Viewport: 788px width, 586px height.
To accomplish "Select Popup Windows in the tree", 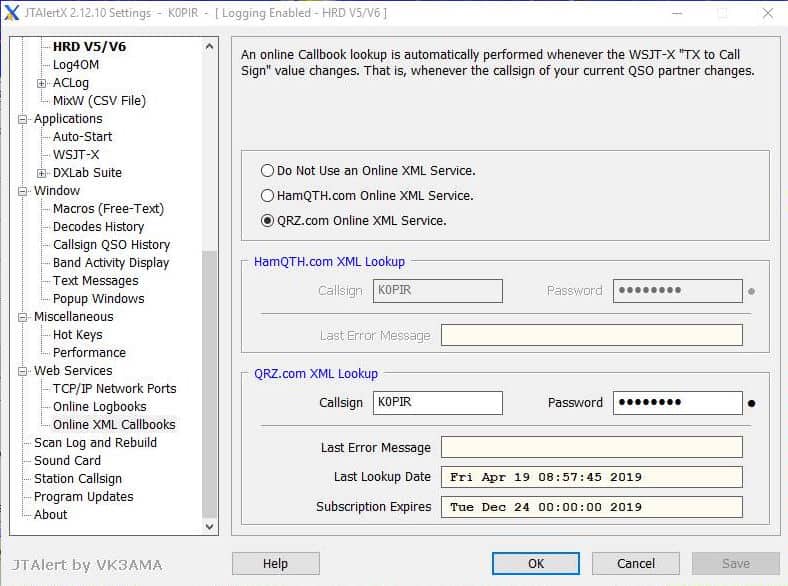I will point(98,299).
